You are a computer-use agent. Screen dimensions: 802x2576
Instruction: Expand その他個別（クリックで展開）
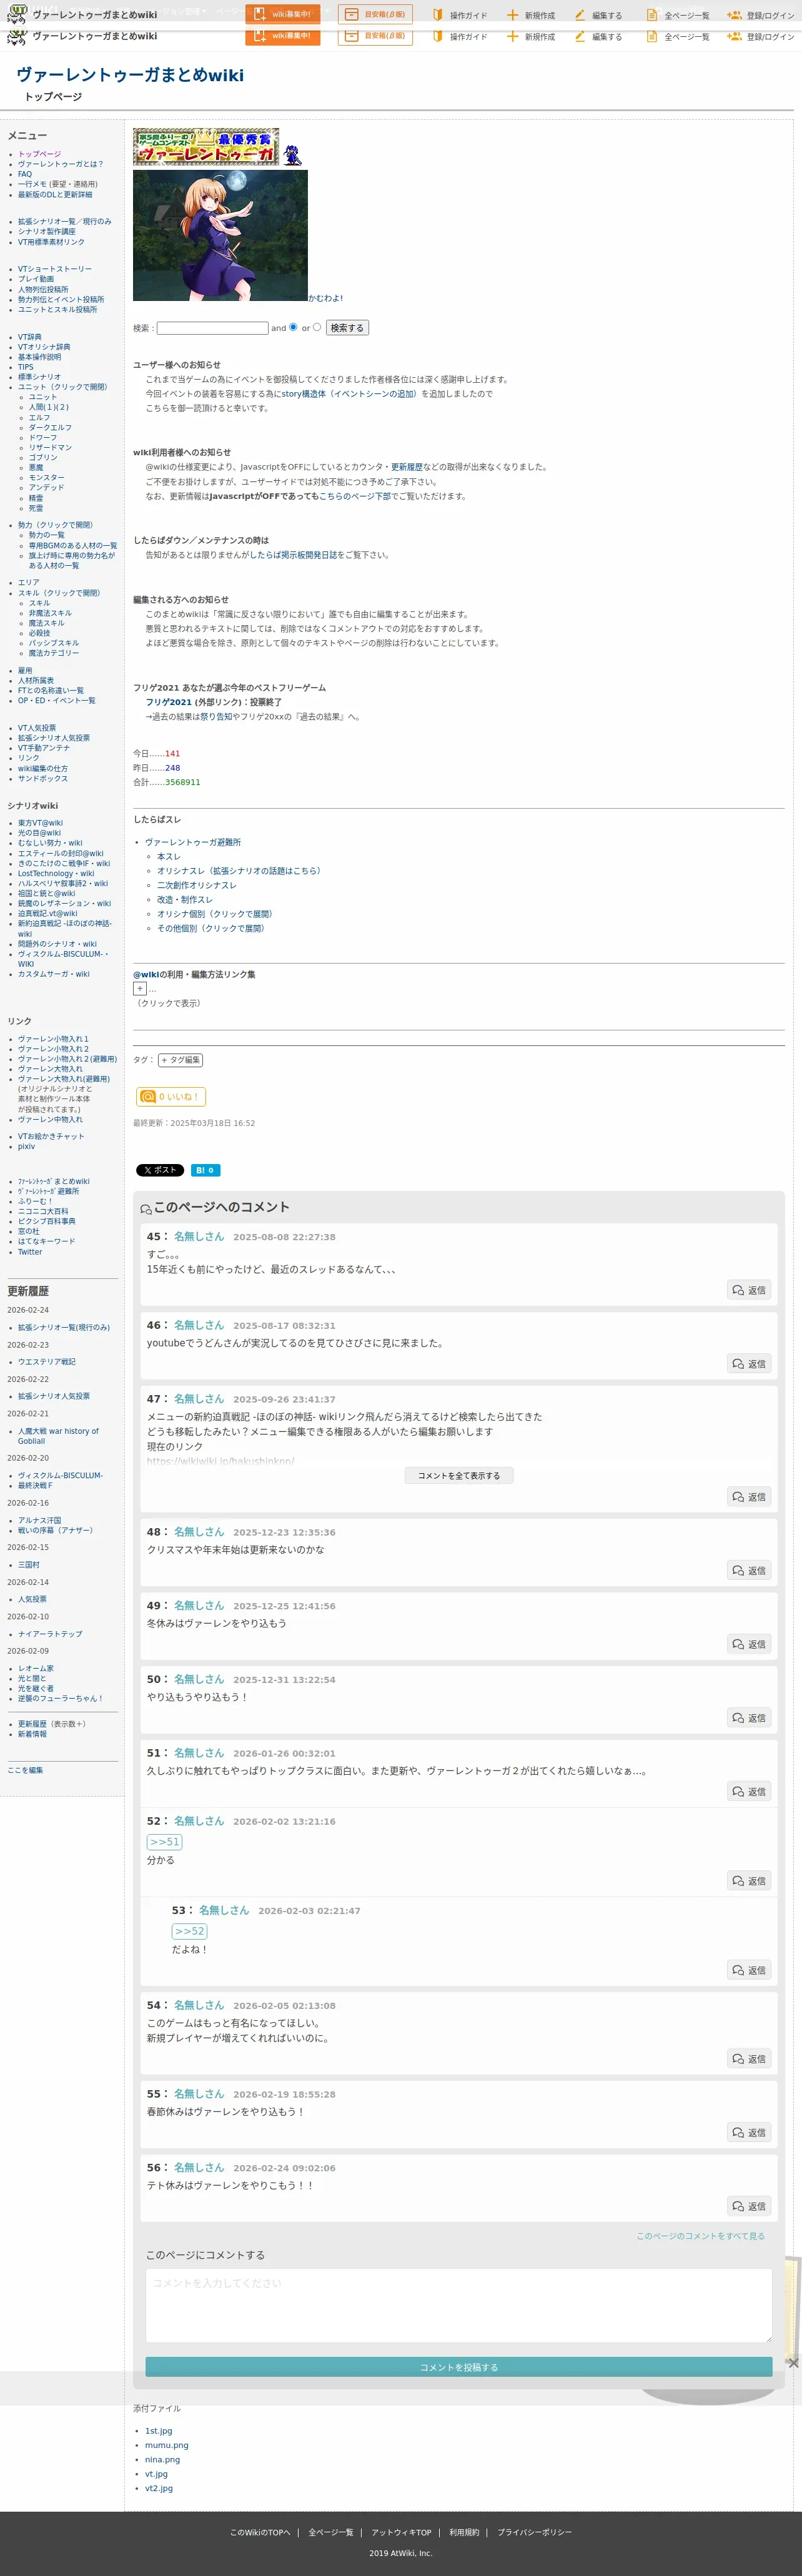point(211,928)
